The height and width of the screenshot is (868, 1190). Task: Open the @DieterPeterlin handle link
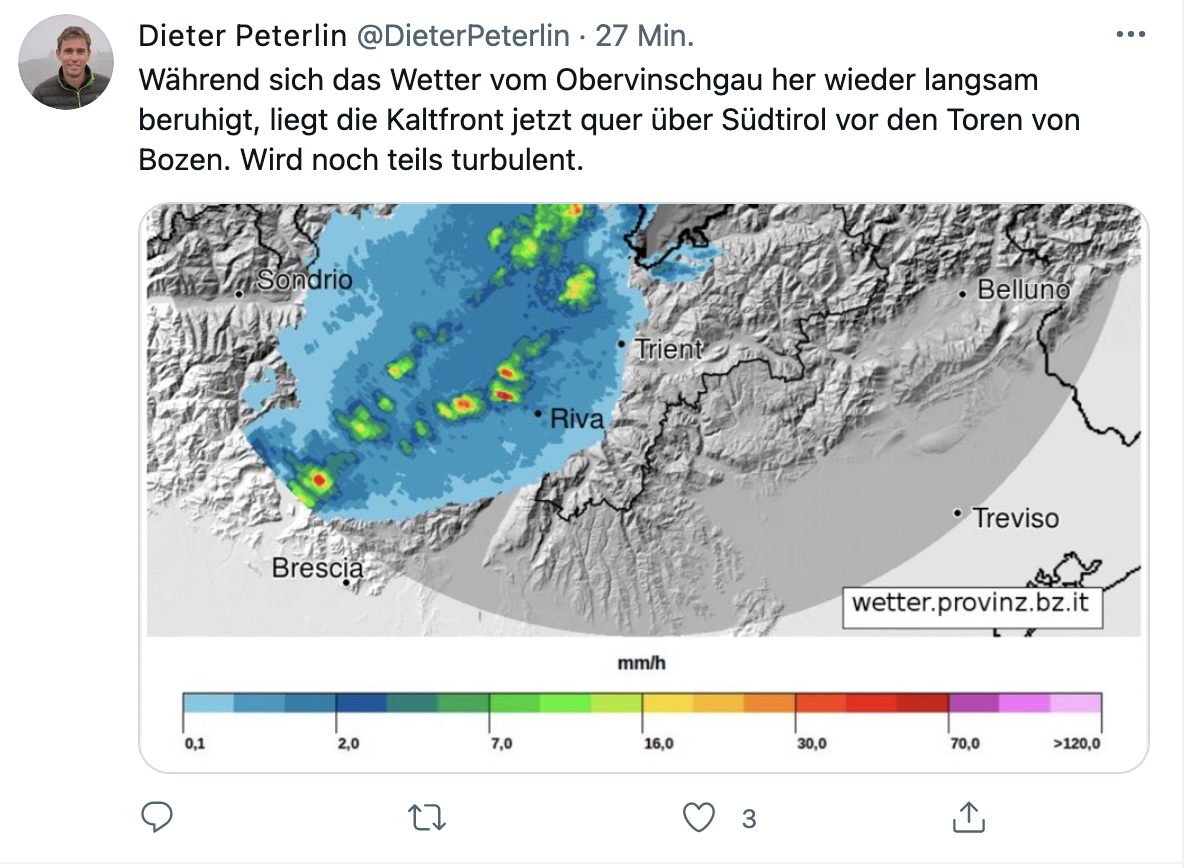[x=463, y=36]
